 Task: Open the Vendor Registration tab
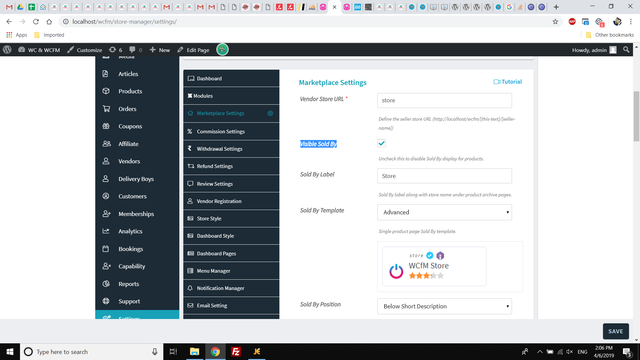pyautogui.click(x=231, y=201)
